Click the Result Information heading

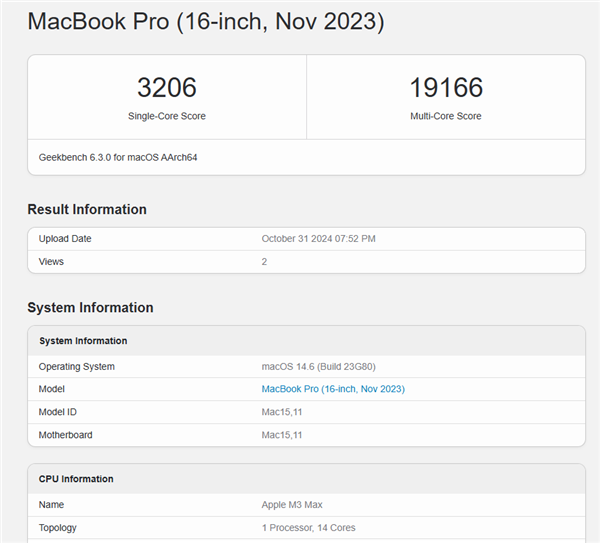(x=87, y=209)
